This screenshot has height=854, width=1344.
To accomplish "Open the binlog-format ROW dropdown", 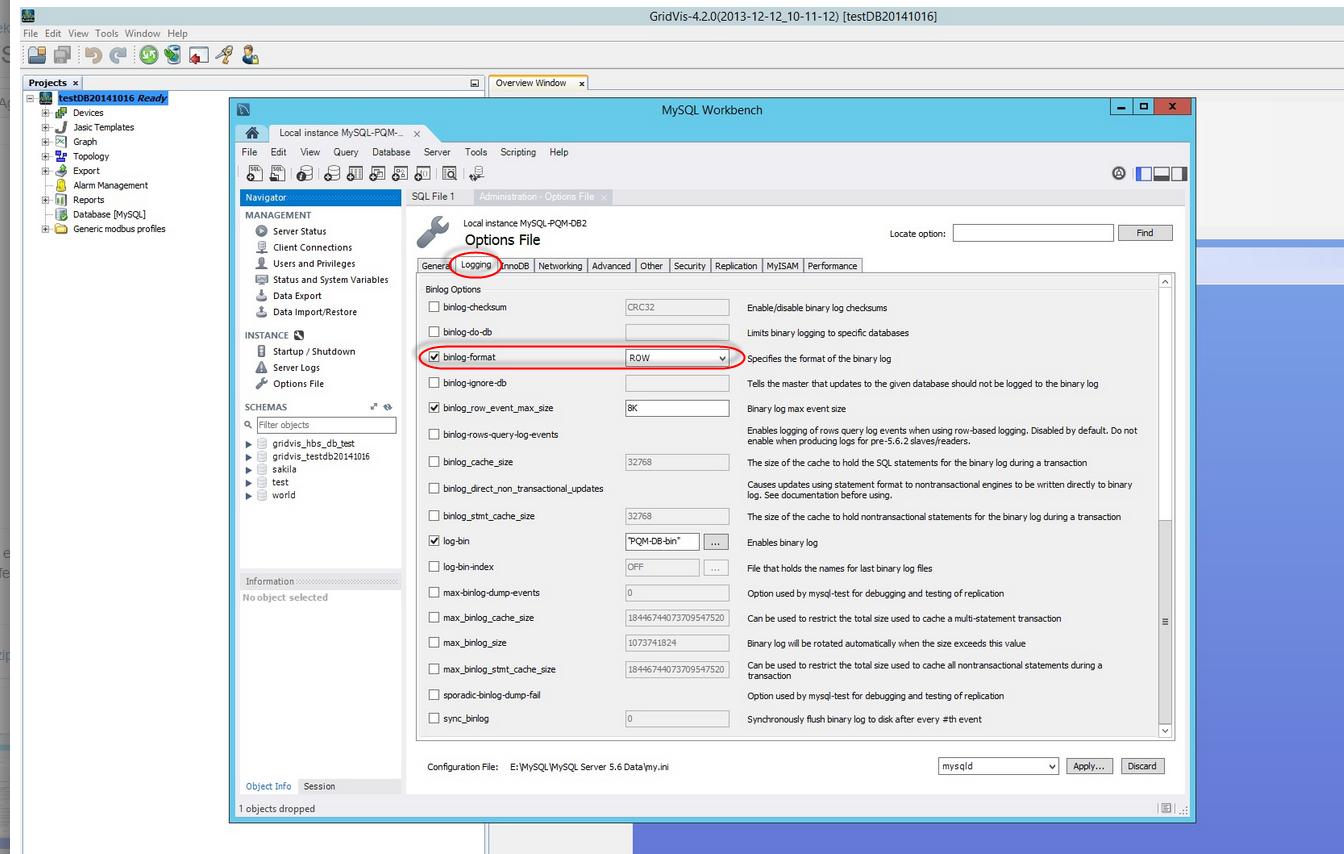I will pos(677,357).
